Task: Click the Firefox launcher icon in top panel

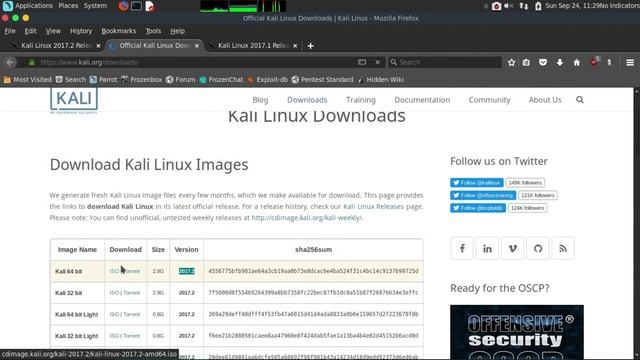Action: point(123,6)
